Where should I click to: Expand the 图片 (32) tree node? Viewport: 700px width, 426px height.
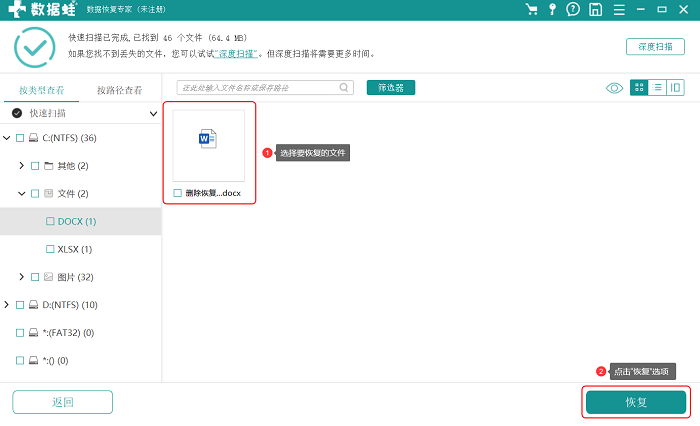pyautogui.click(x=21, y=277)
